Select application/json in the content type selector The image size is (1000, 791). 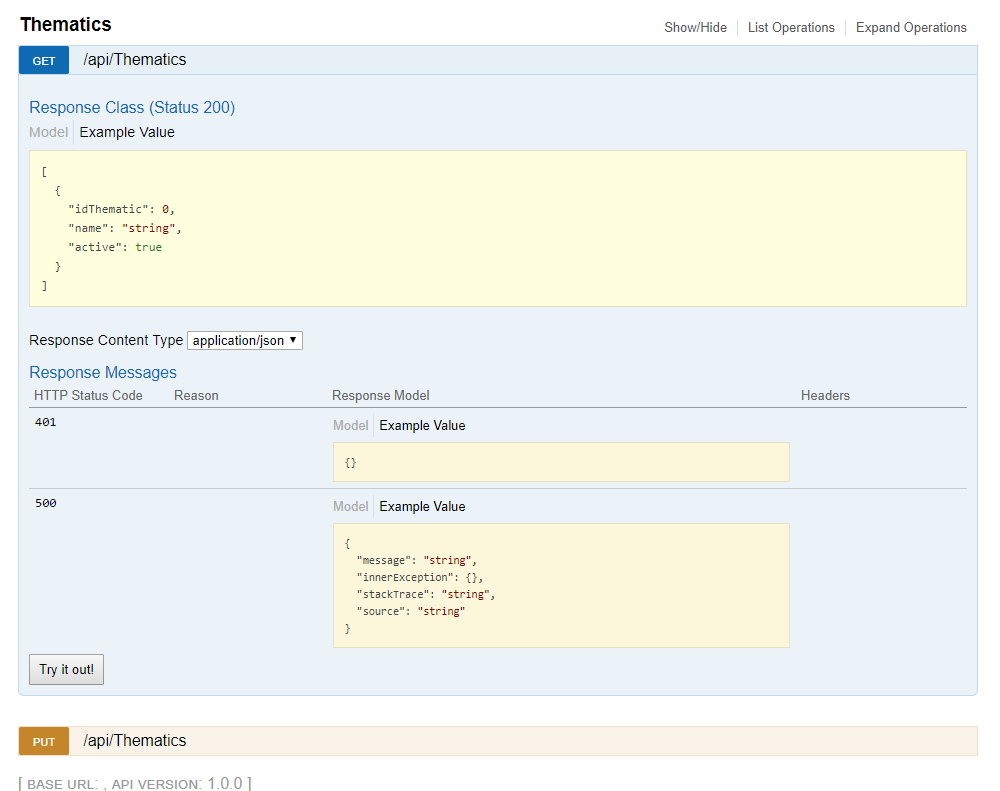pyautogui.click(x=245, y=340)
